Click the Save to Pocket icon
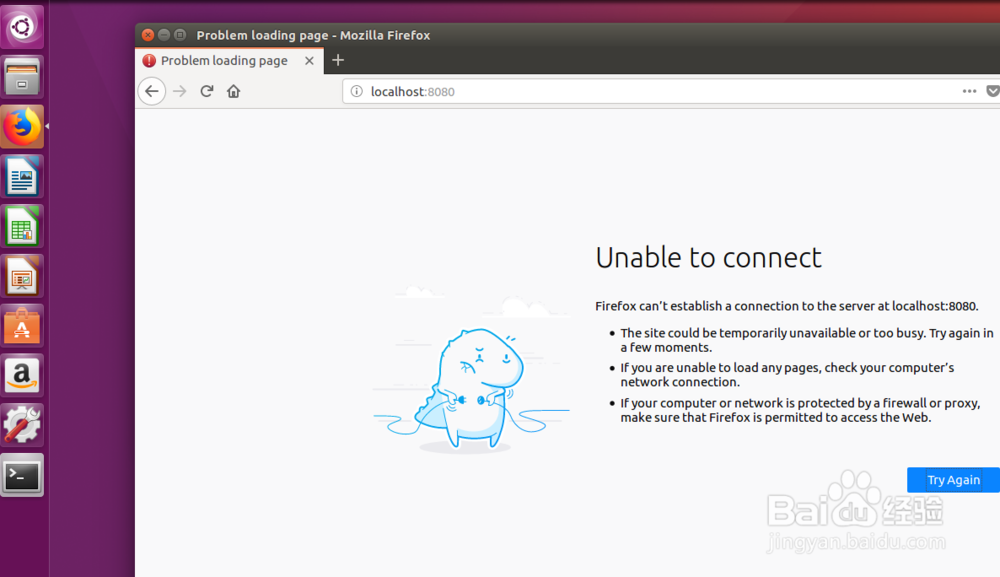This screenshot has width=1000, height=577. pyautogui.click(x=992, y=91)
